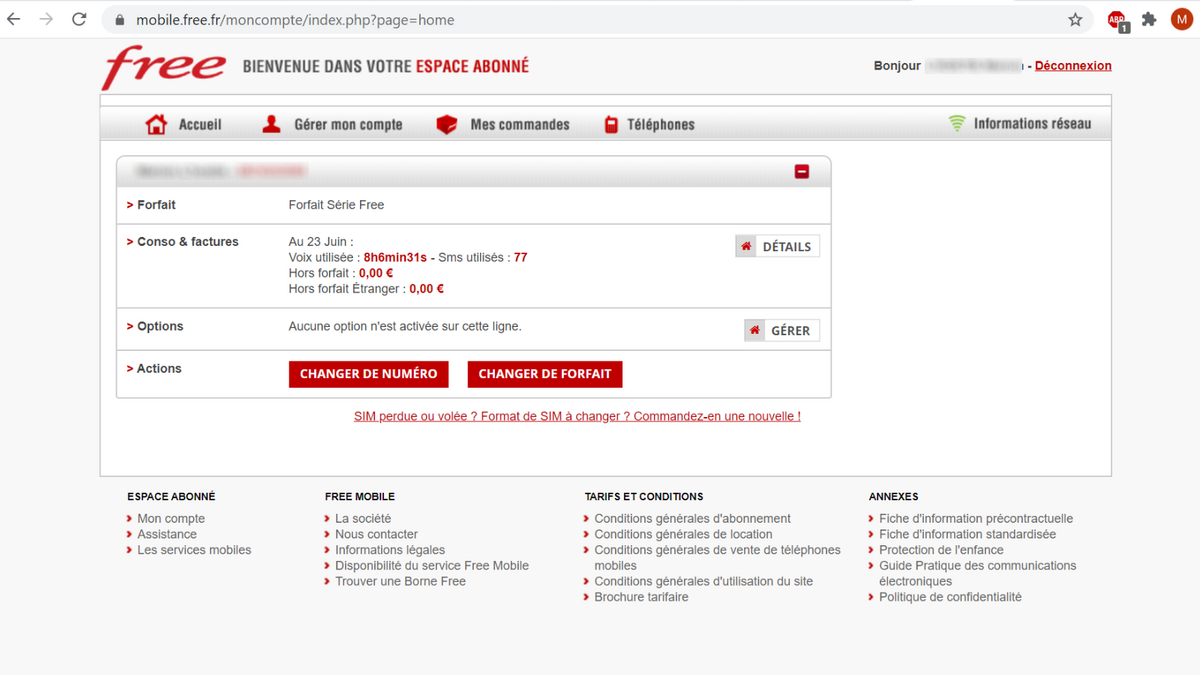Click the browser forward arrow
This screenshot has height=675, width=1200.
click(x=46, y=19)
